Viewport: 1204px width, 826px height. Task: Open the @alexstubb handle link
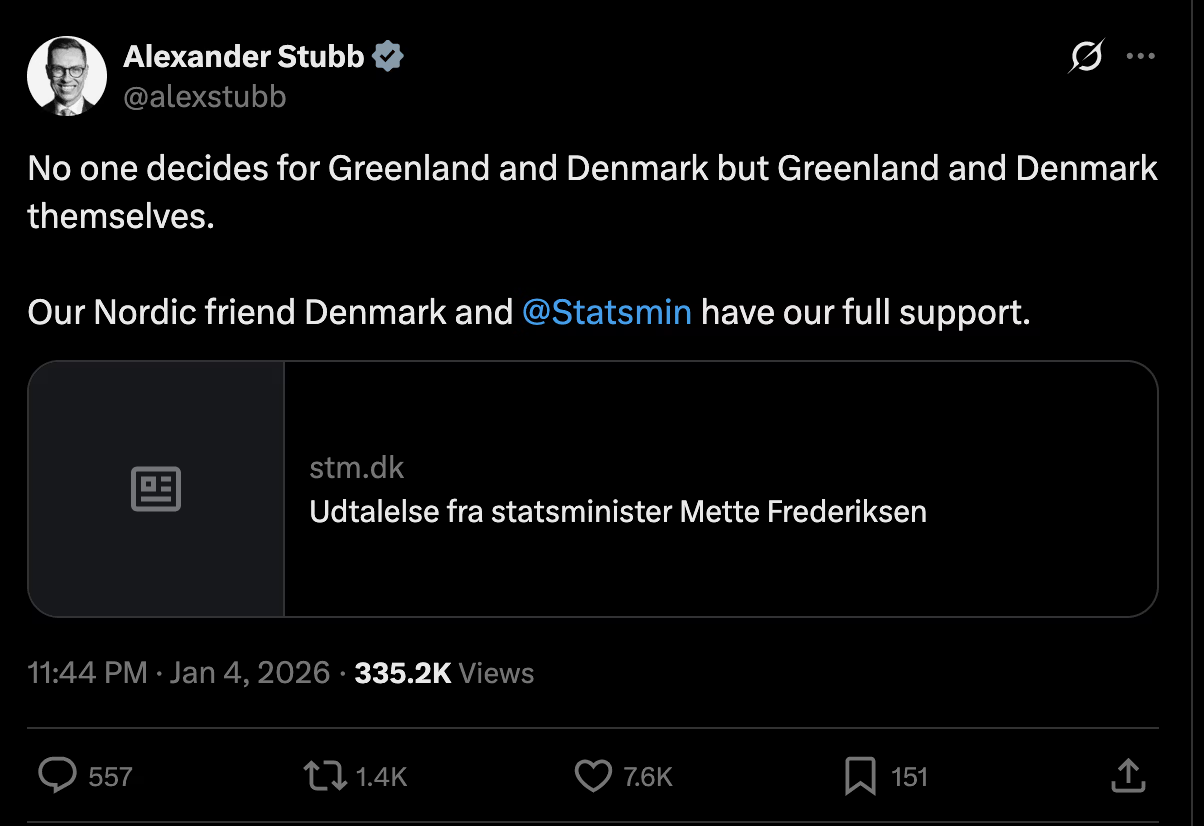click(204, 96)
